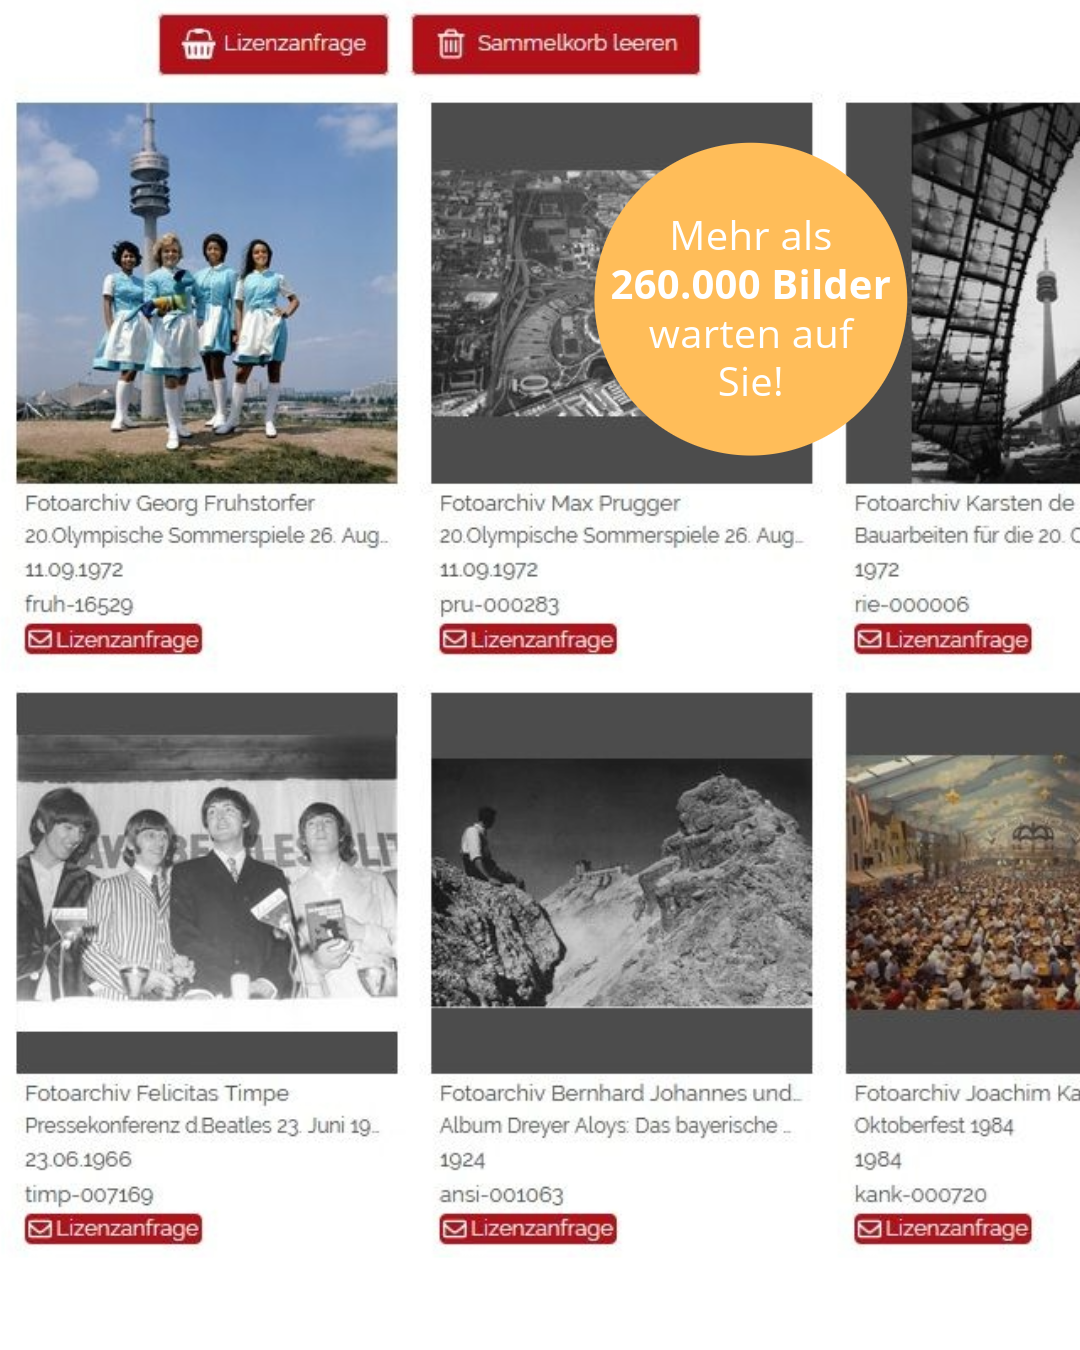Click the envelope icon under pru-000283

click(x=455, y=639)
